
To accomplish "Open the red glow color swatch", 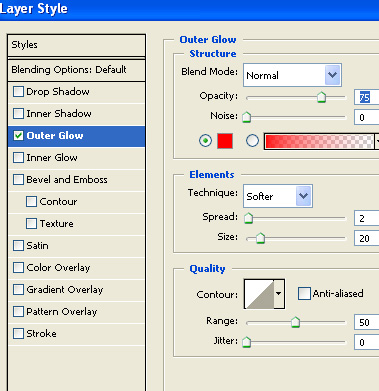I will click(x=225, y=141).
